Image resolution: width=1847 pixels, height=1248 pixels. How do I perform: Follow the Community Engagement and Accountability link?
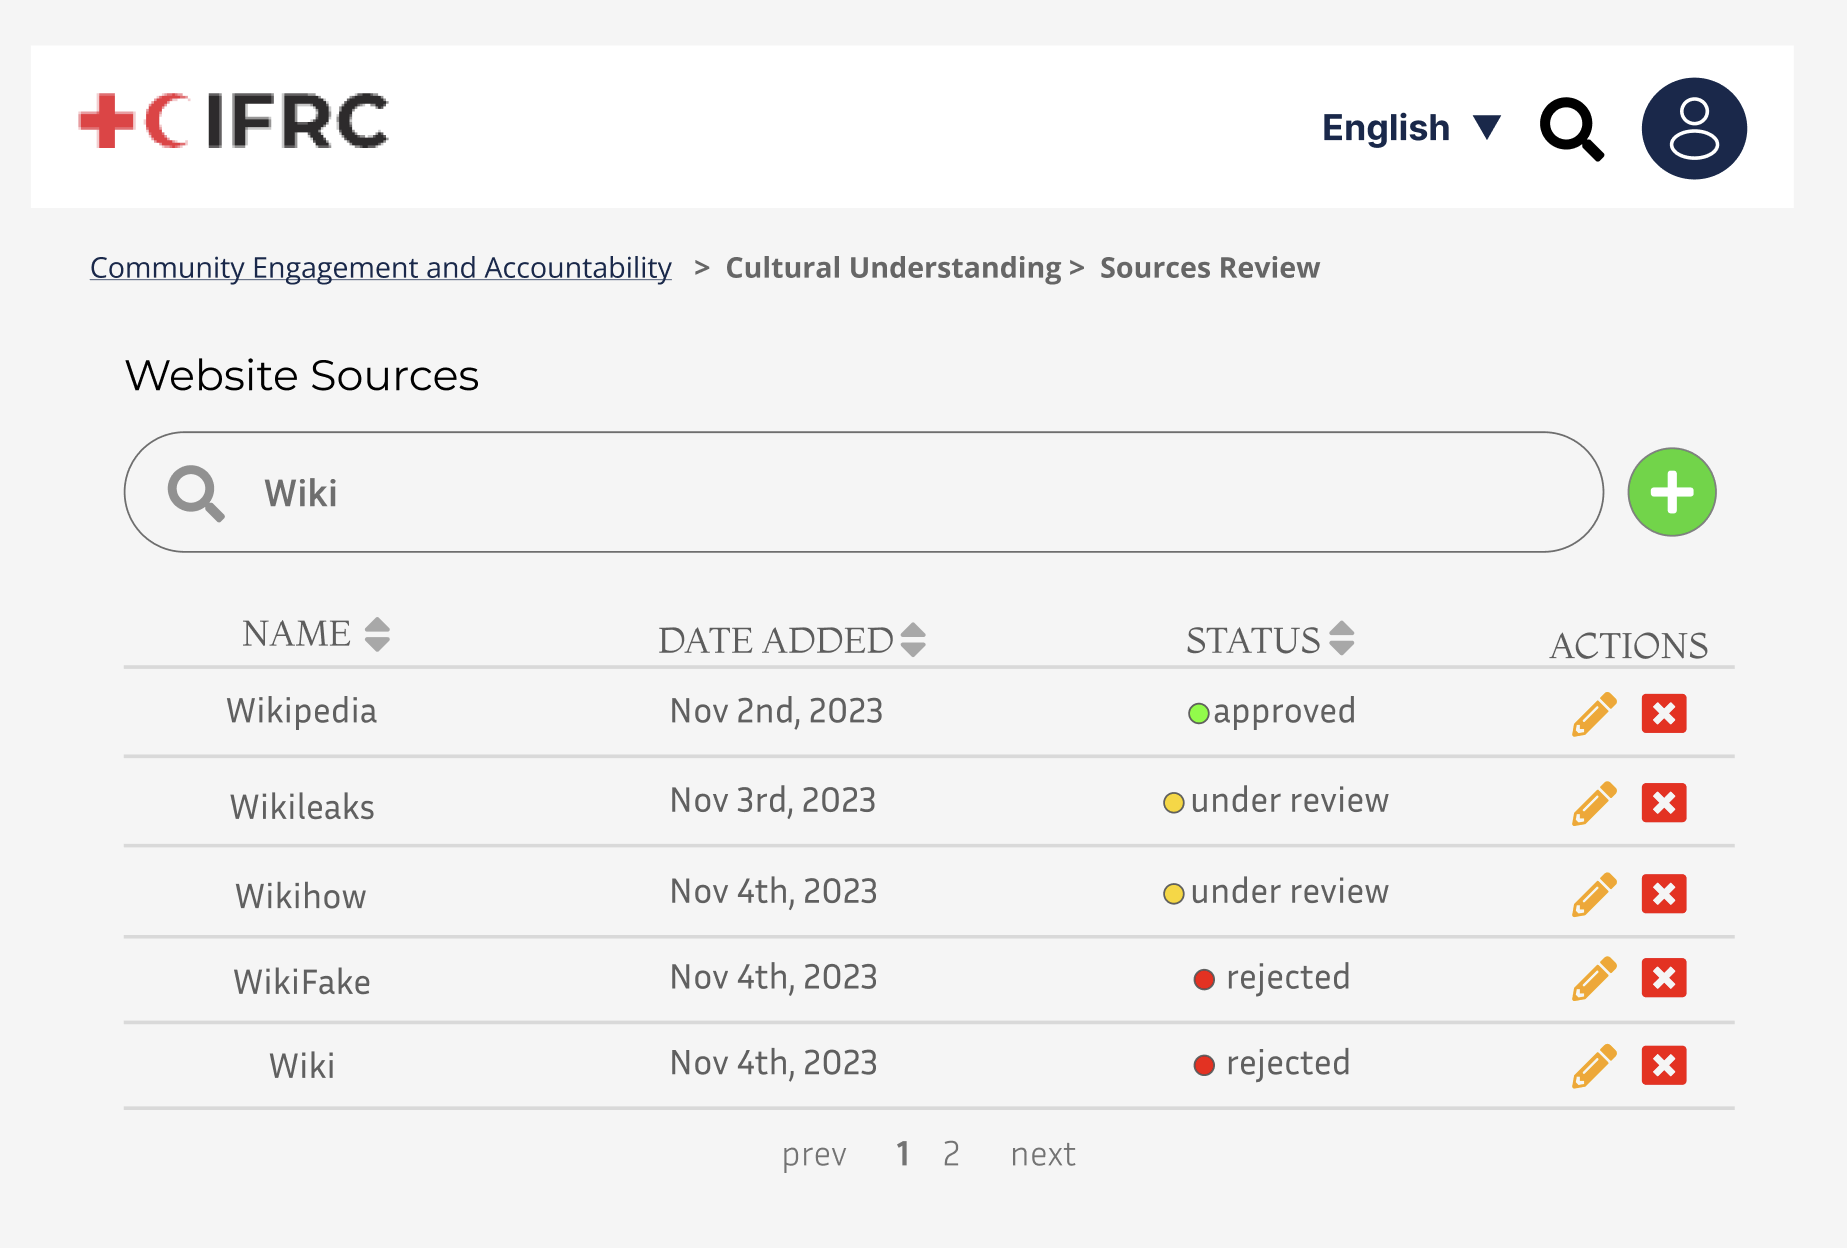coord(380,267)
